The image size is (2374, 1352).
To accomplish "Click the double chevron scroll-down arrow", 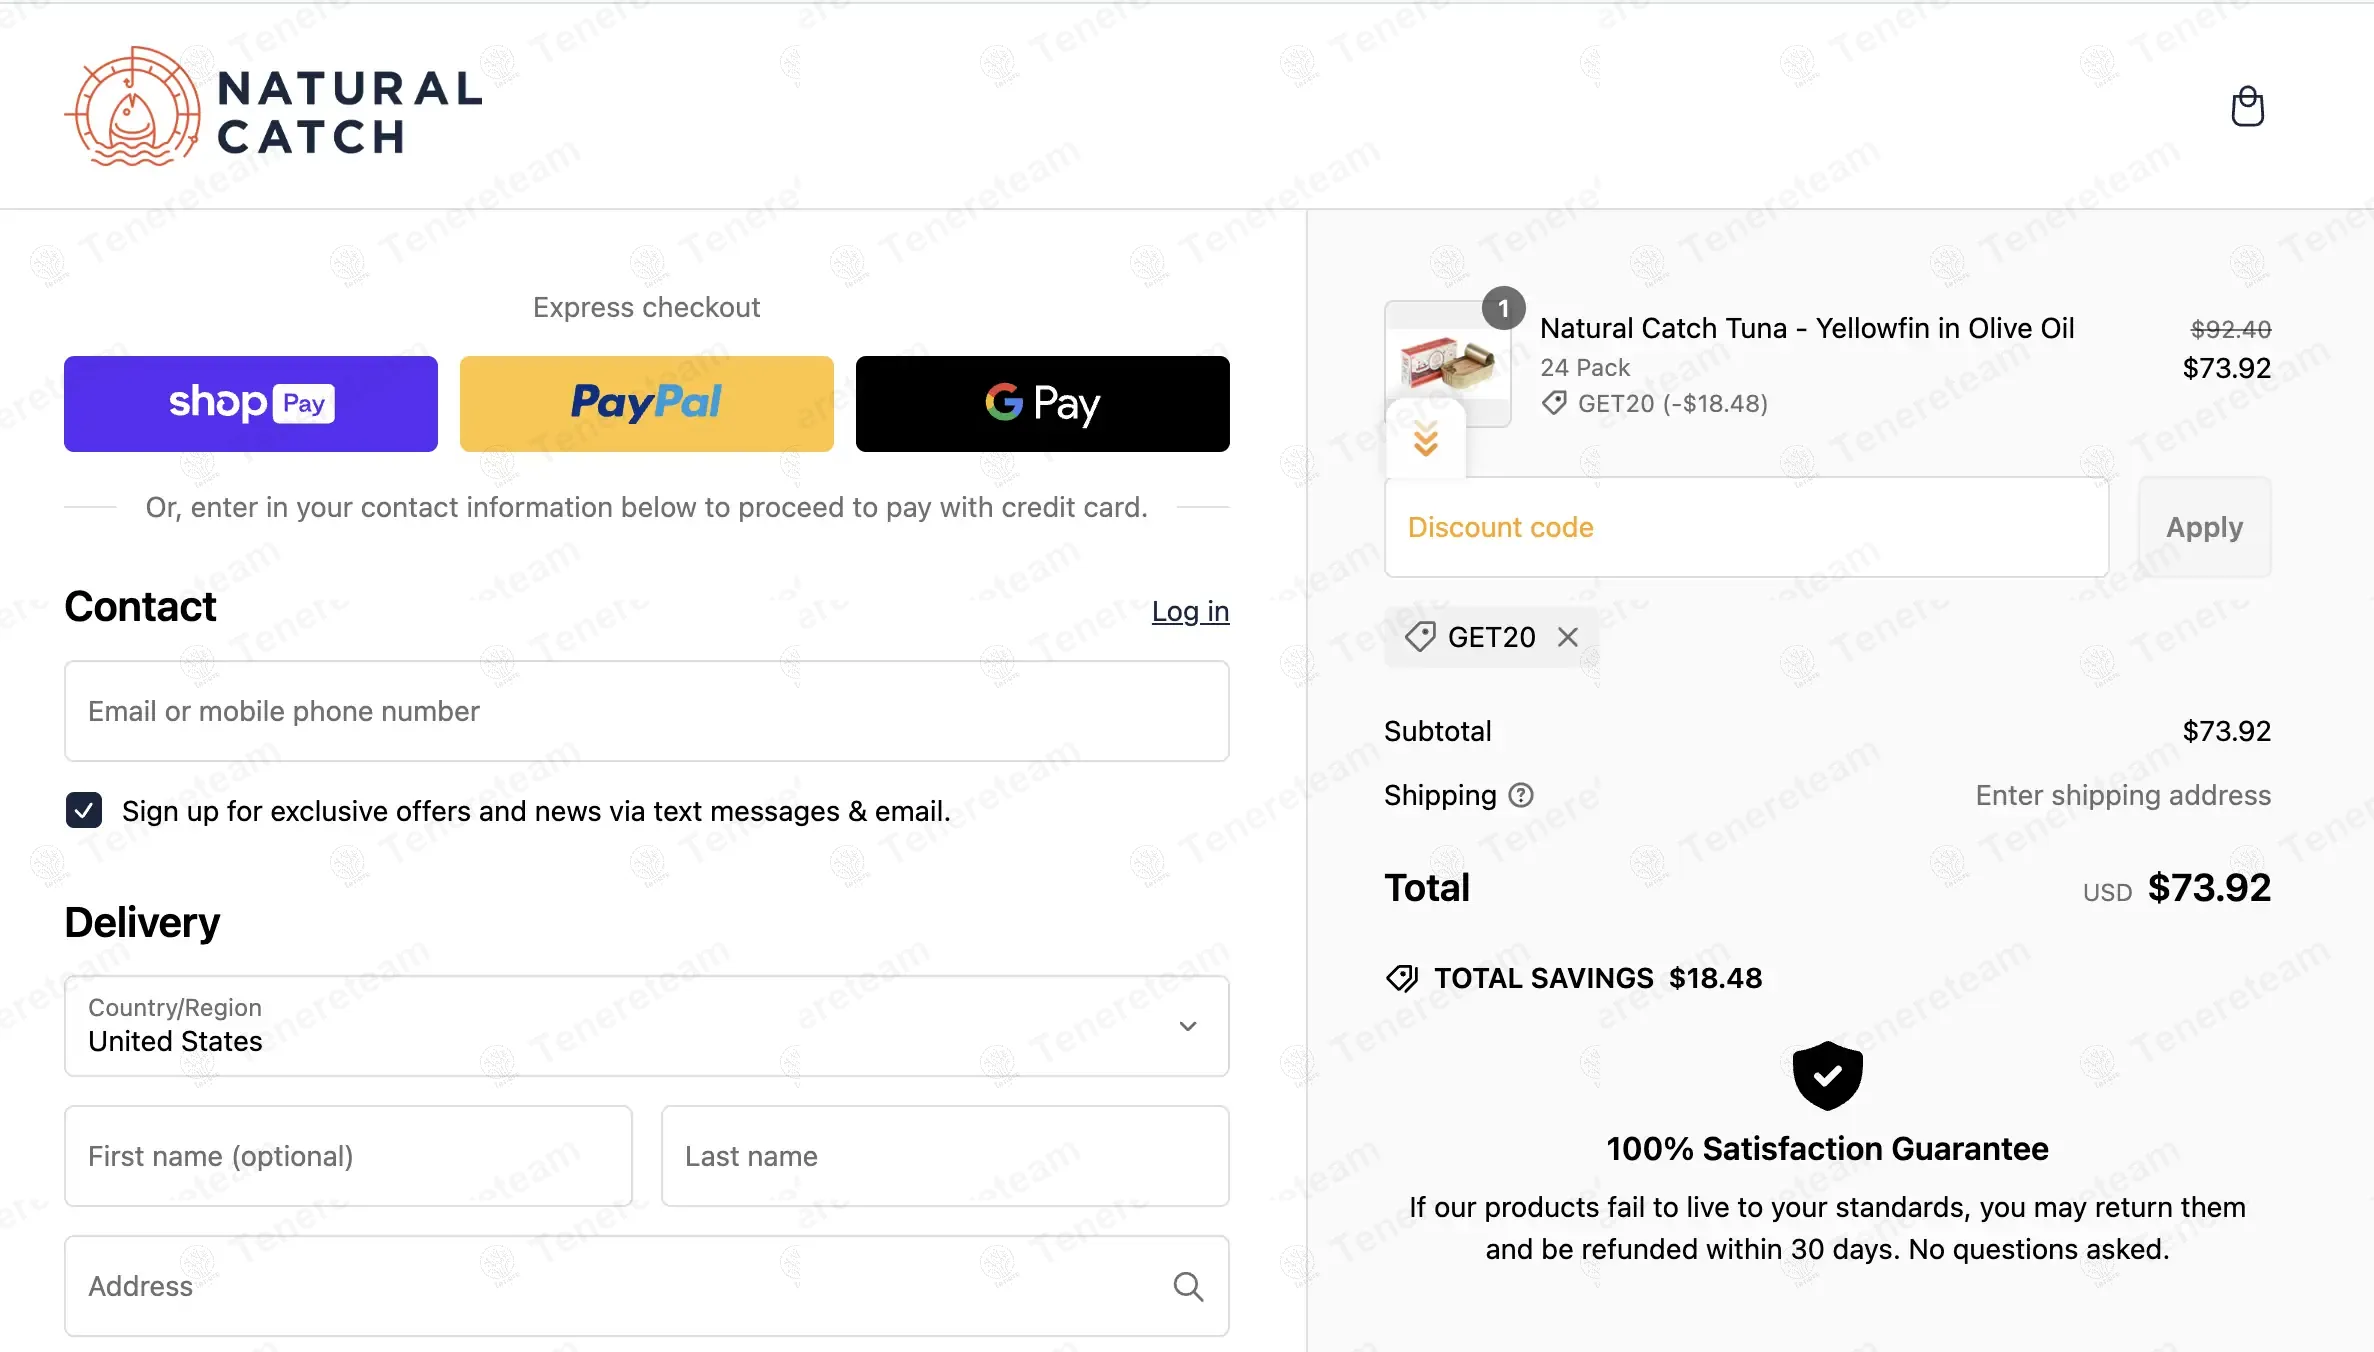I will [1426, 439].
